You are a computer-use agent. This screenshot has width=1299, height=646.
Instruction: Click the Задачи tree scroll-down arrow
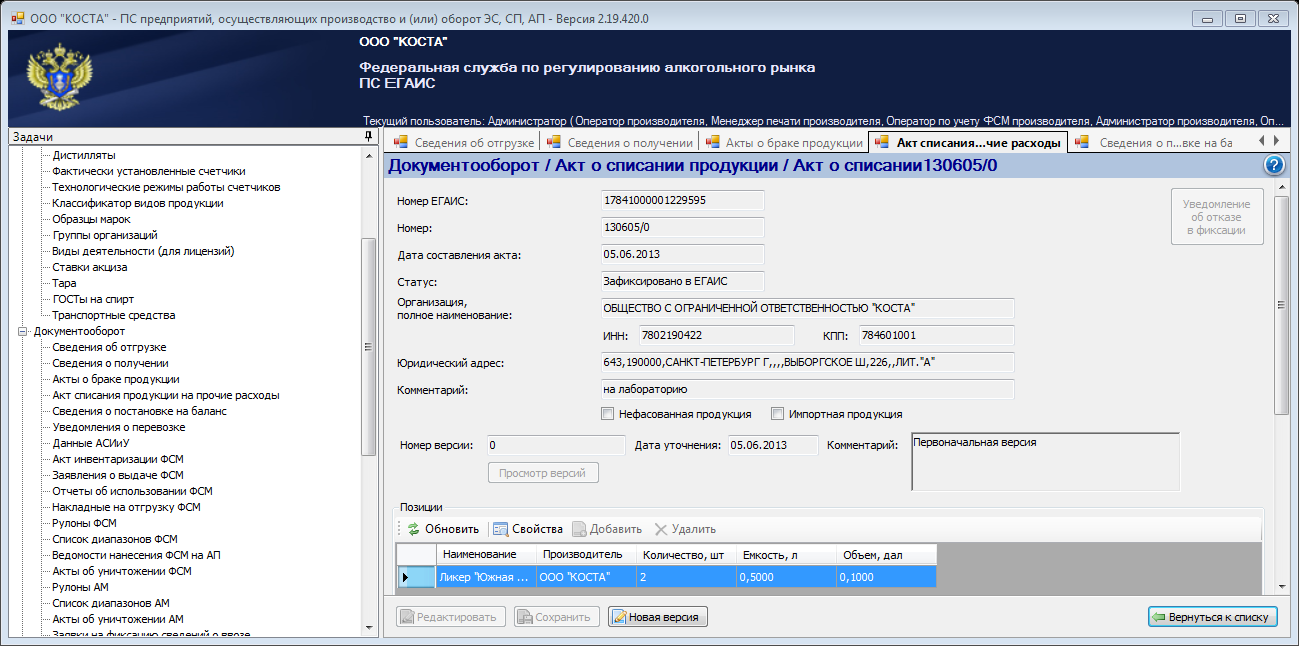click(368, 628)
